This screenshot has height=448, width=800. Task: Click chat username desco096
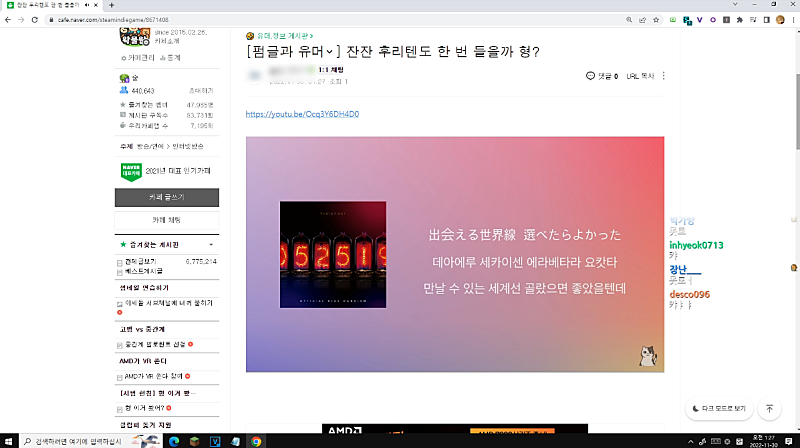tap(689, 294)
